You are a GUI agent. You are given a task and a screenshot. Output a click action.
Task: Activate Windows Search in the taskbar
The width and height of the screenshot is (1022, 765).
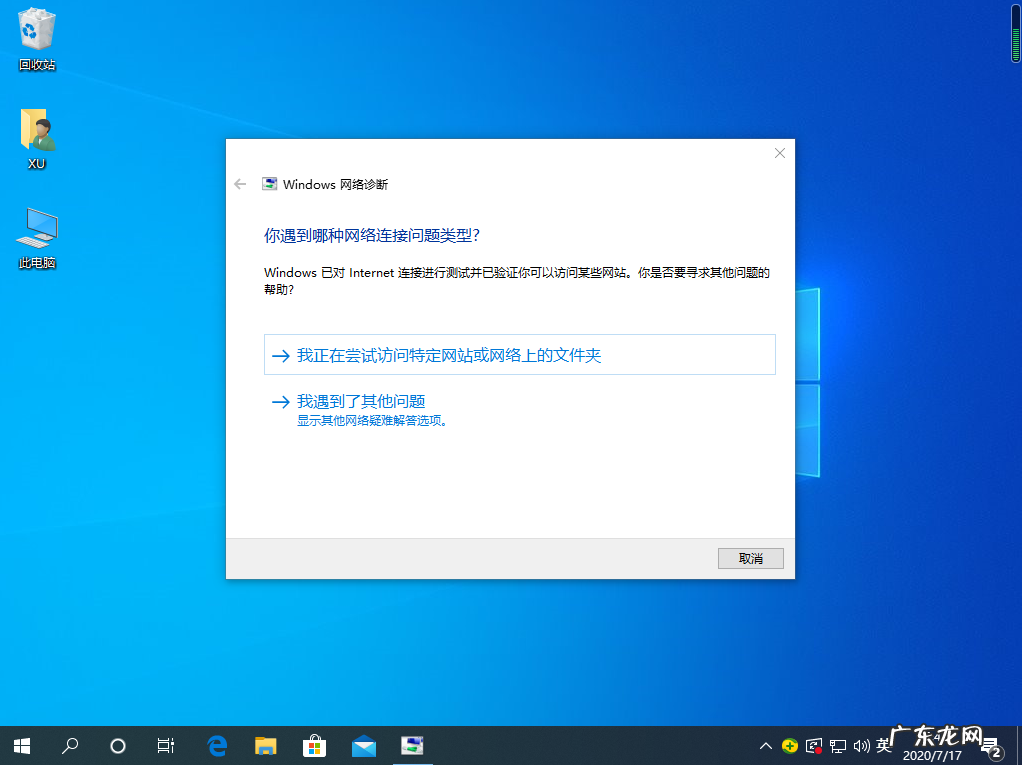(70, 746)
